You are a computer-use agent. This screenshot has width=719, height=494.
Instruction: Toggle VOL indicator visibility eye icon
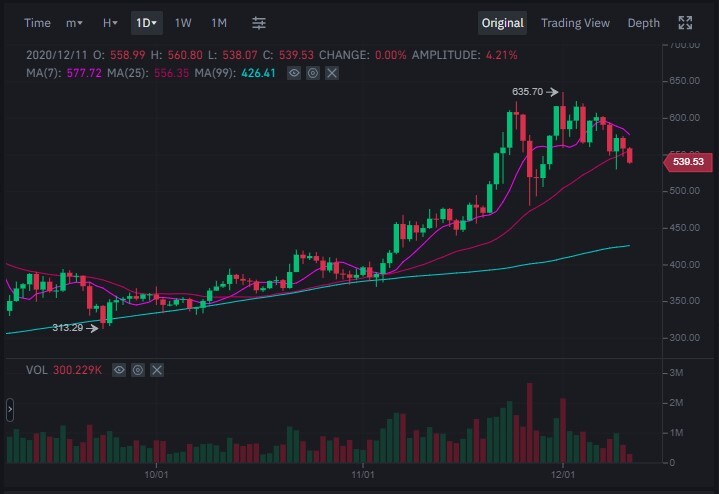tap(119, 370)
